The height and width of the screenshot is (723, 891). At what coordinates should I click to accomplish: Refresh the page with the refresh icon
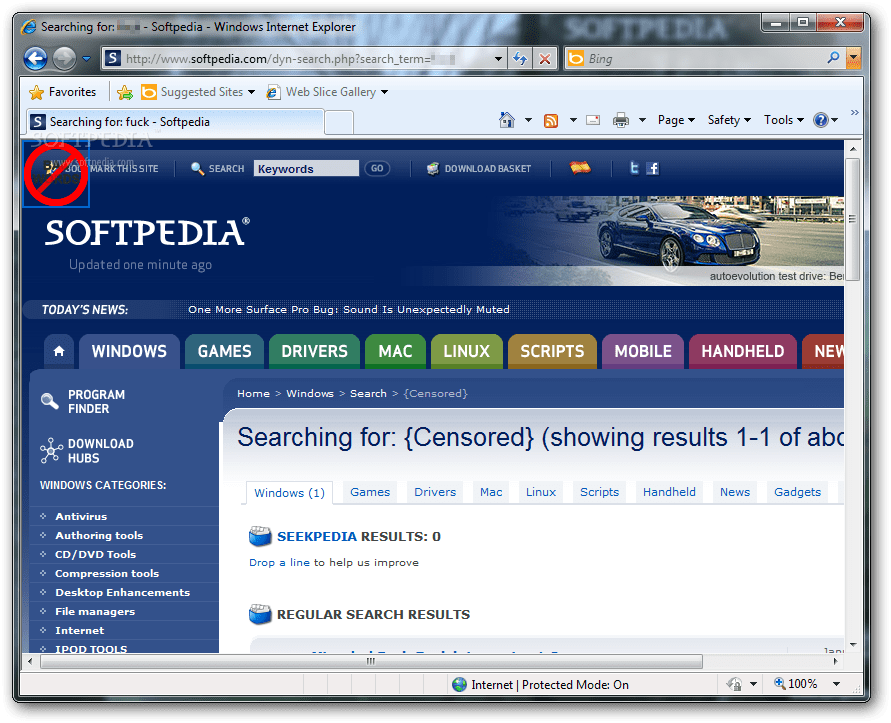(519, 59)
